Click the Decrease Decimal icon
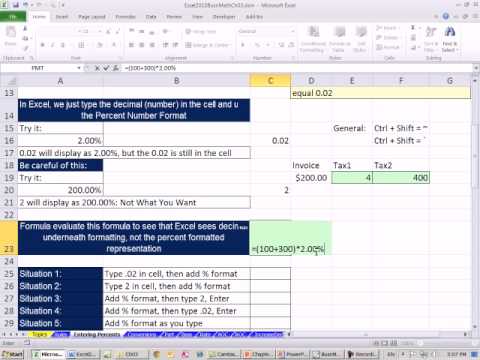The height and width of the screenshot is (360, 480). click(291, 45)
